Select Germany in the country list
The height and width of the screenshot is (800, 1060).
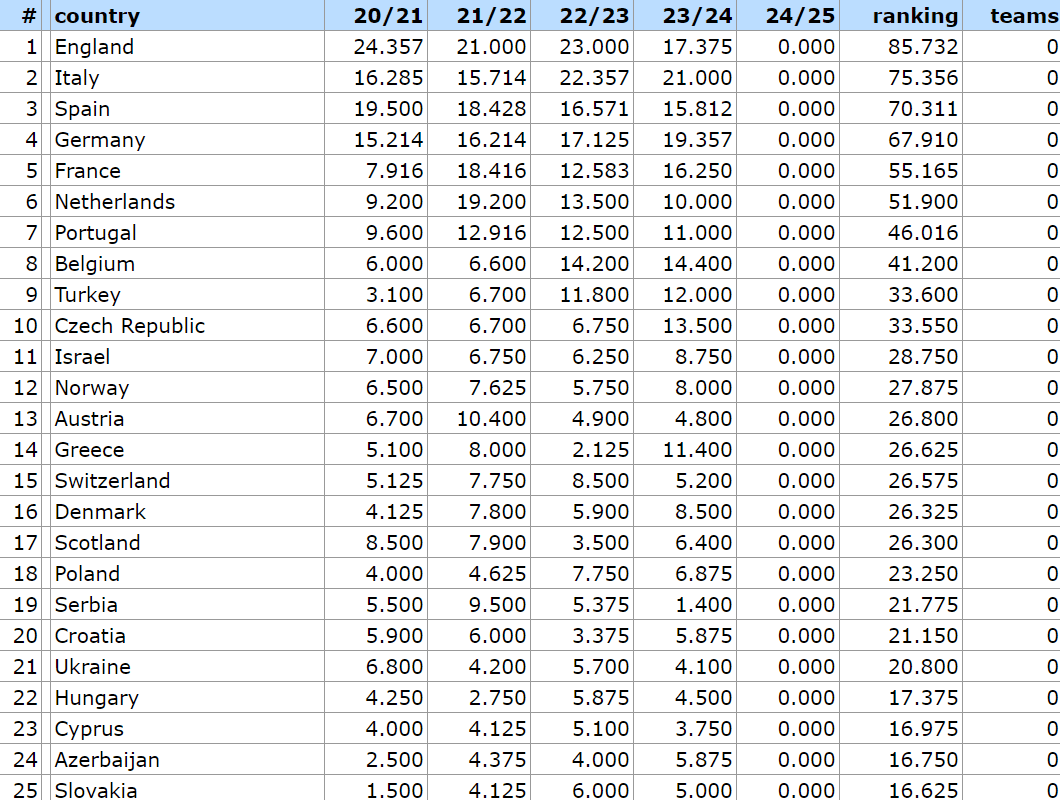100,140
